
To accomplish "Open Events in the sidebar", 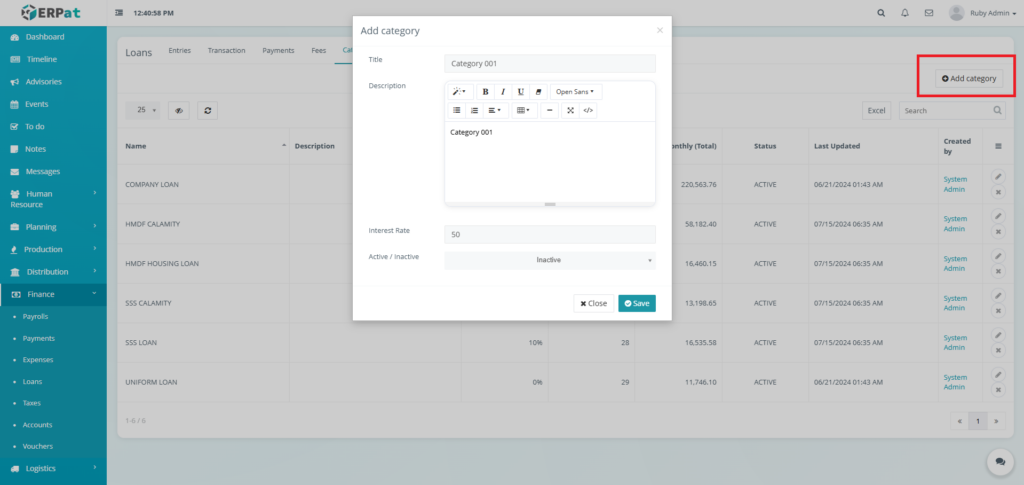I will tap(54, 104).
